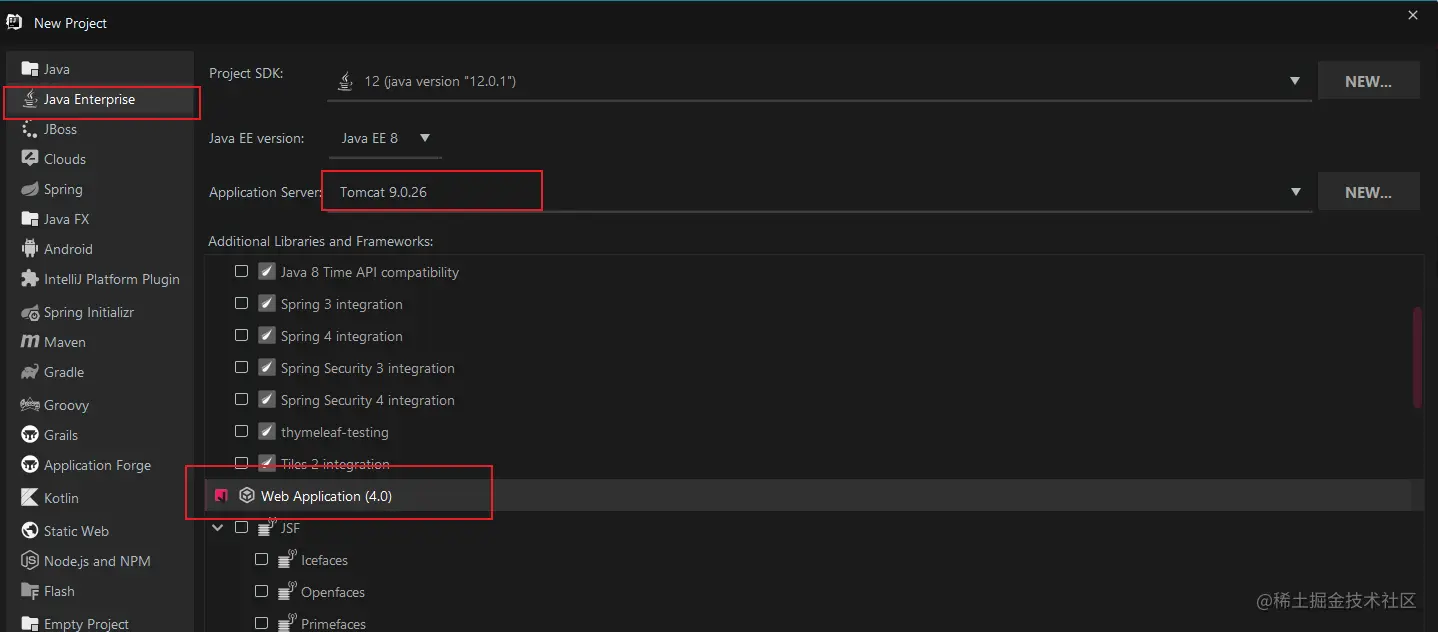Select the Flash folder icon
Screen dimensions: 1438x632
click(x=29, y=591)
